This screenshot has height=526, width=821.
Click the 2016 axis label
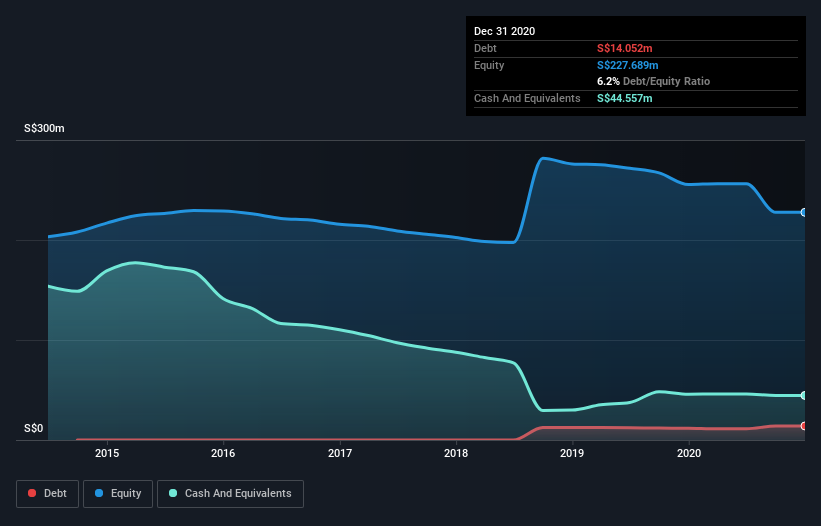[223, 453]
